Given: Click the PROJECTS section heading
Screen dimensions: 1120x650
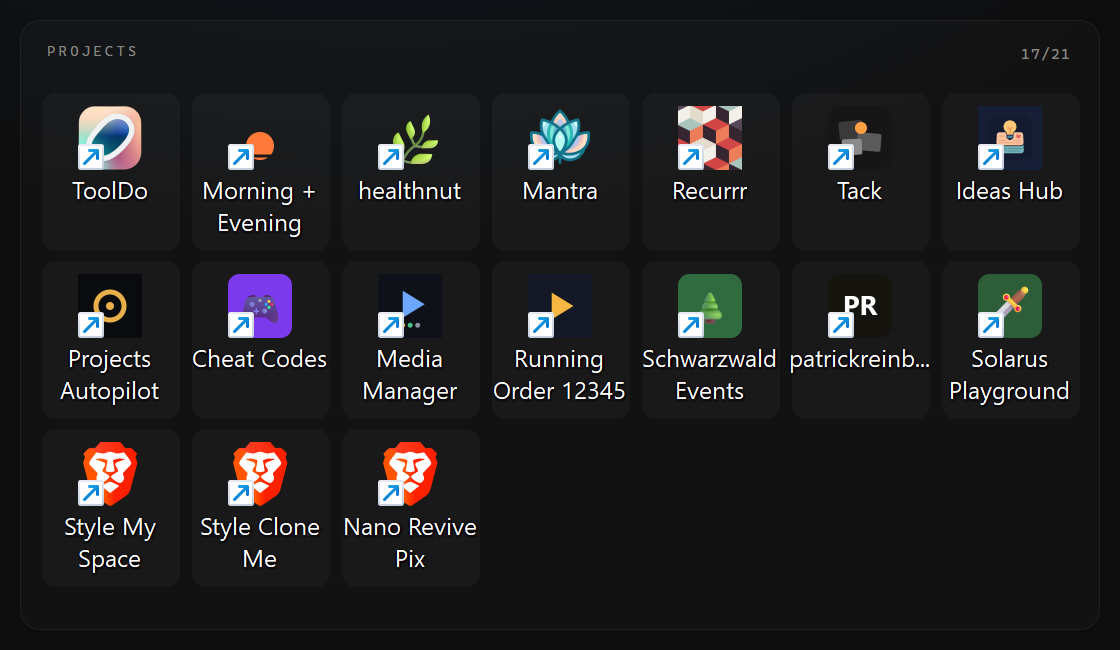Looking at the screenshot, I should click(92, 51).
